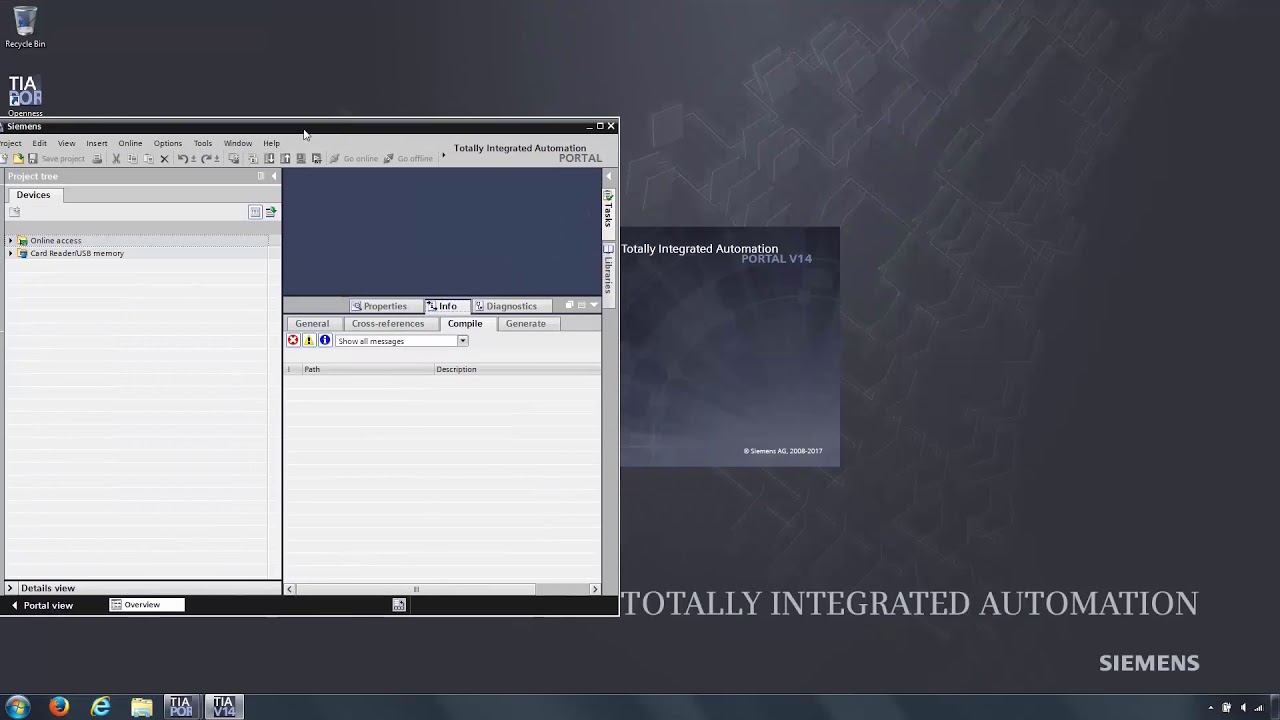Click the Undo arrow icon
The height and width of the screenshot is (720, 1280).
click(x=182, y=158)
